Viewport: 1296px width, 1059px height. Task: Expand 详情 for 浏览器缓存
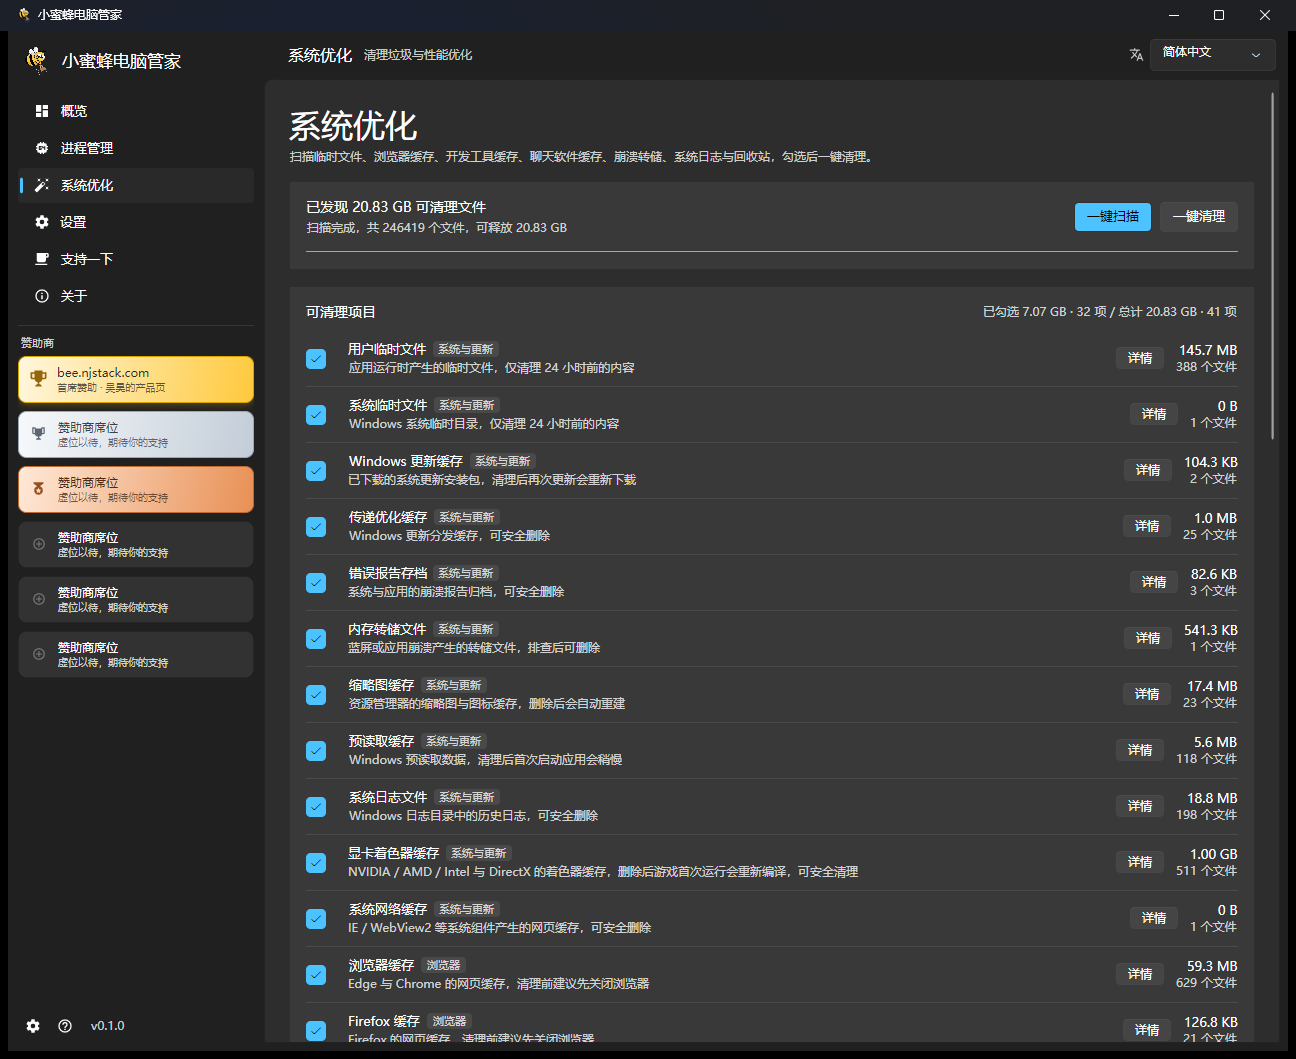(x=1140, y=974)
